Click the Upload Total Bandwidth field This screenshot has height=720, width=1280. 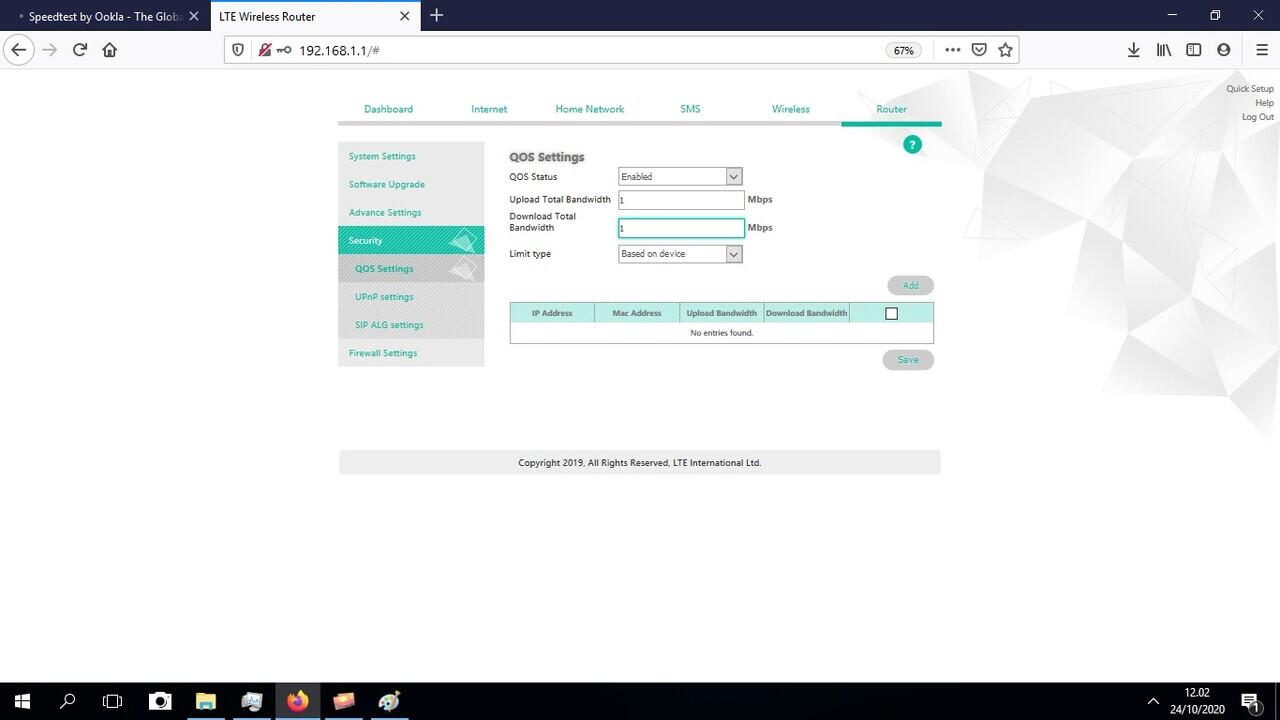tap(681, 200)
